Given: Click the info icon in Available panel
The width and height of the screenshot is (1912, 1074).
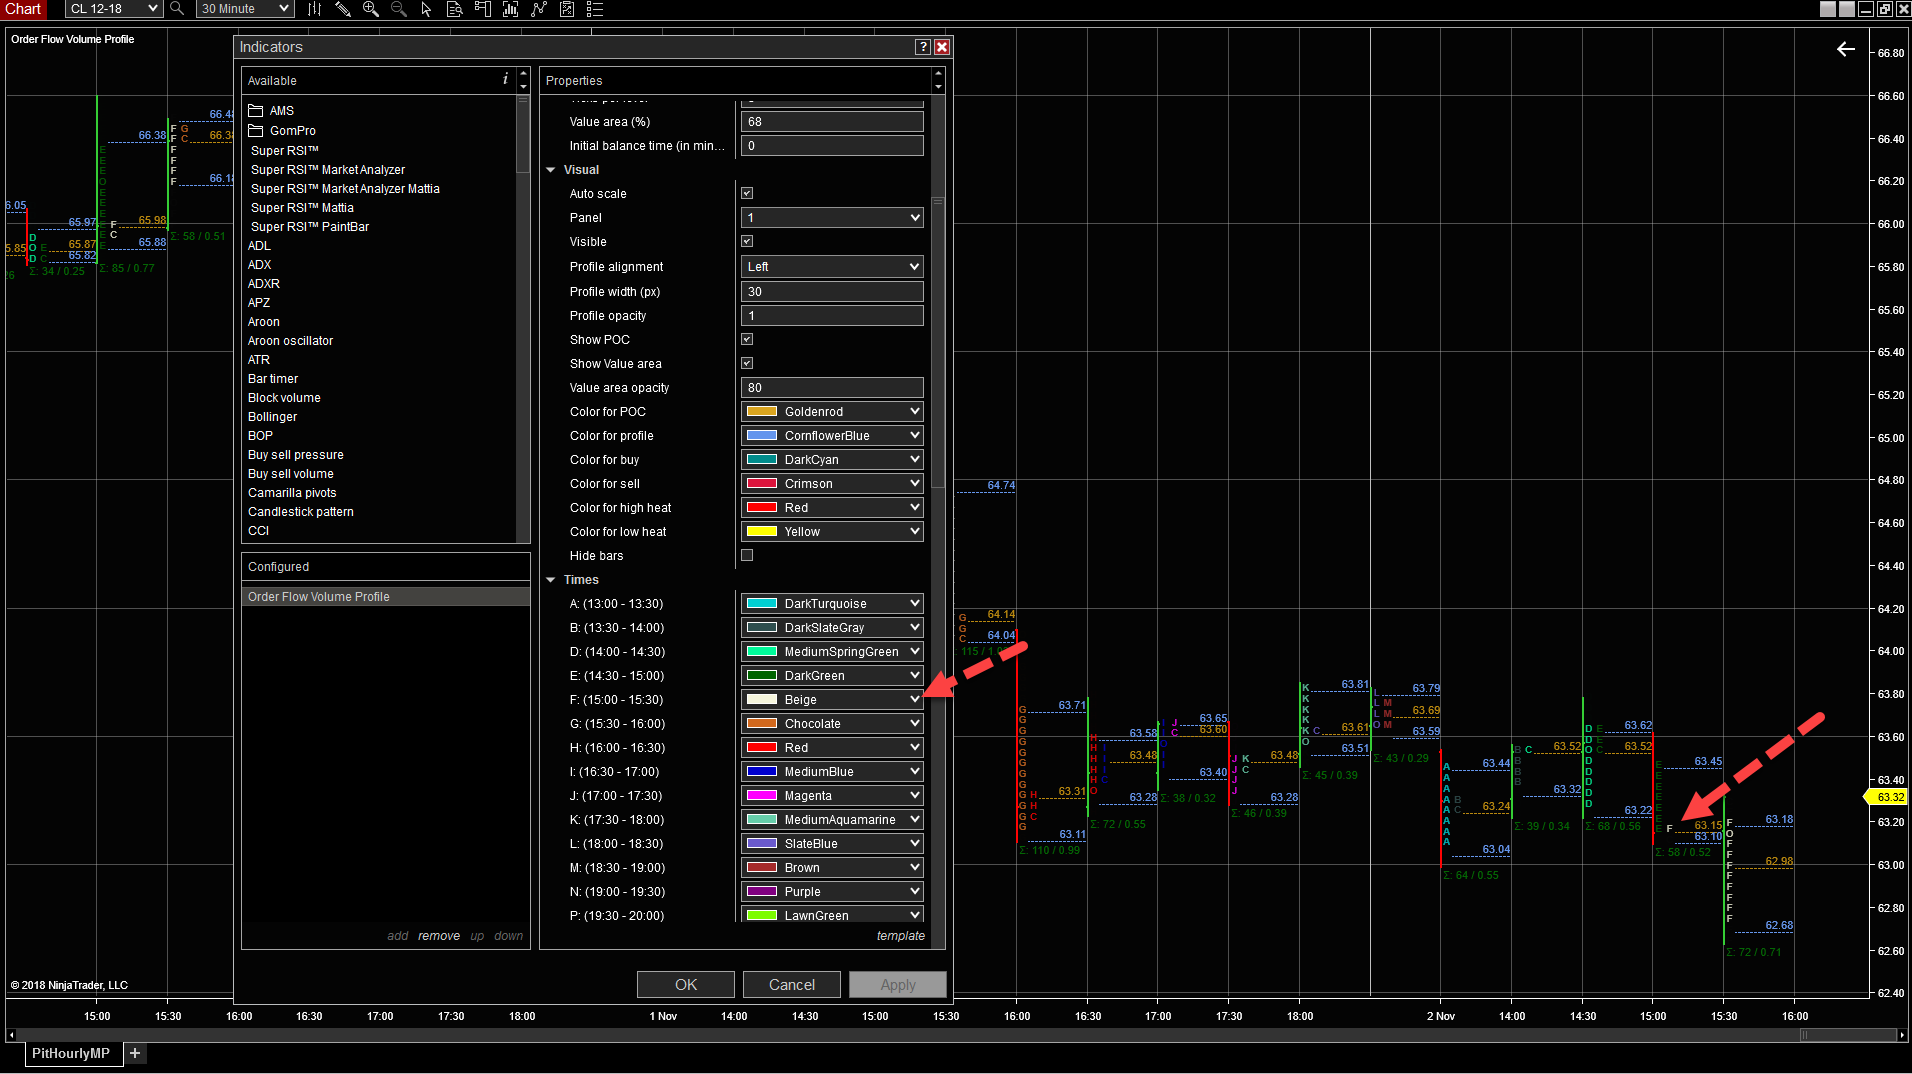Looking at the screenshot, I should (505, 79).
